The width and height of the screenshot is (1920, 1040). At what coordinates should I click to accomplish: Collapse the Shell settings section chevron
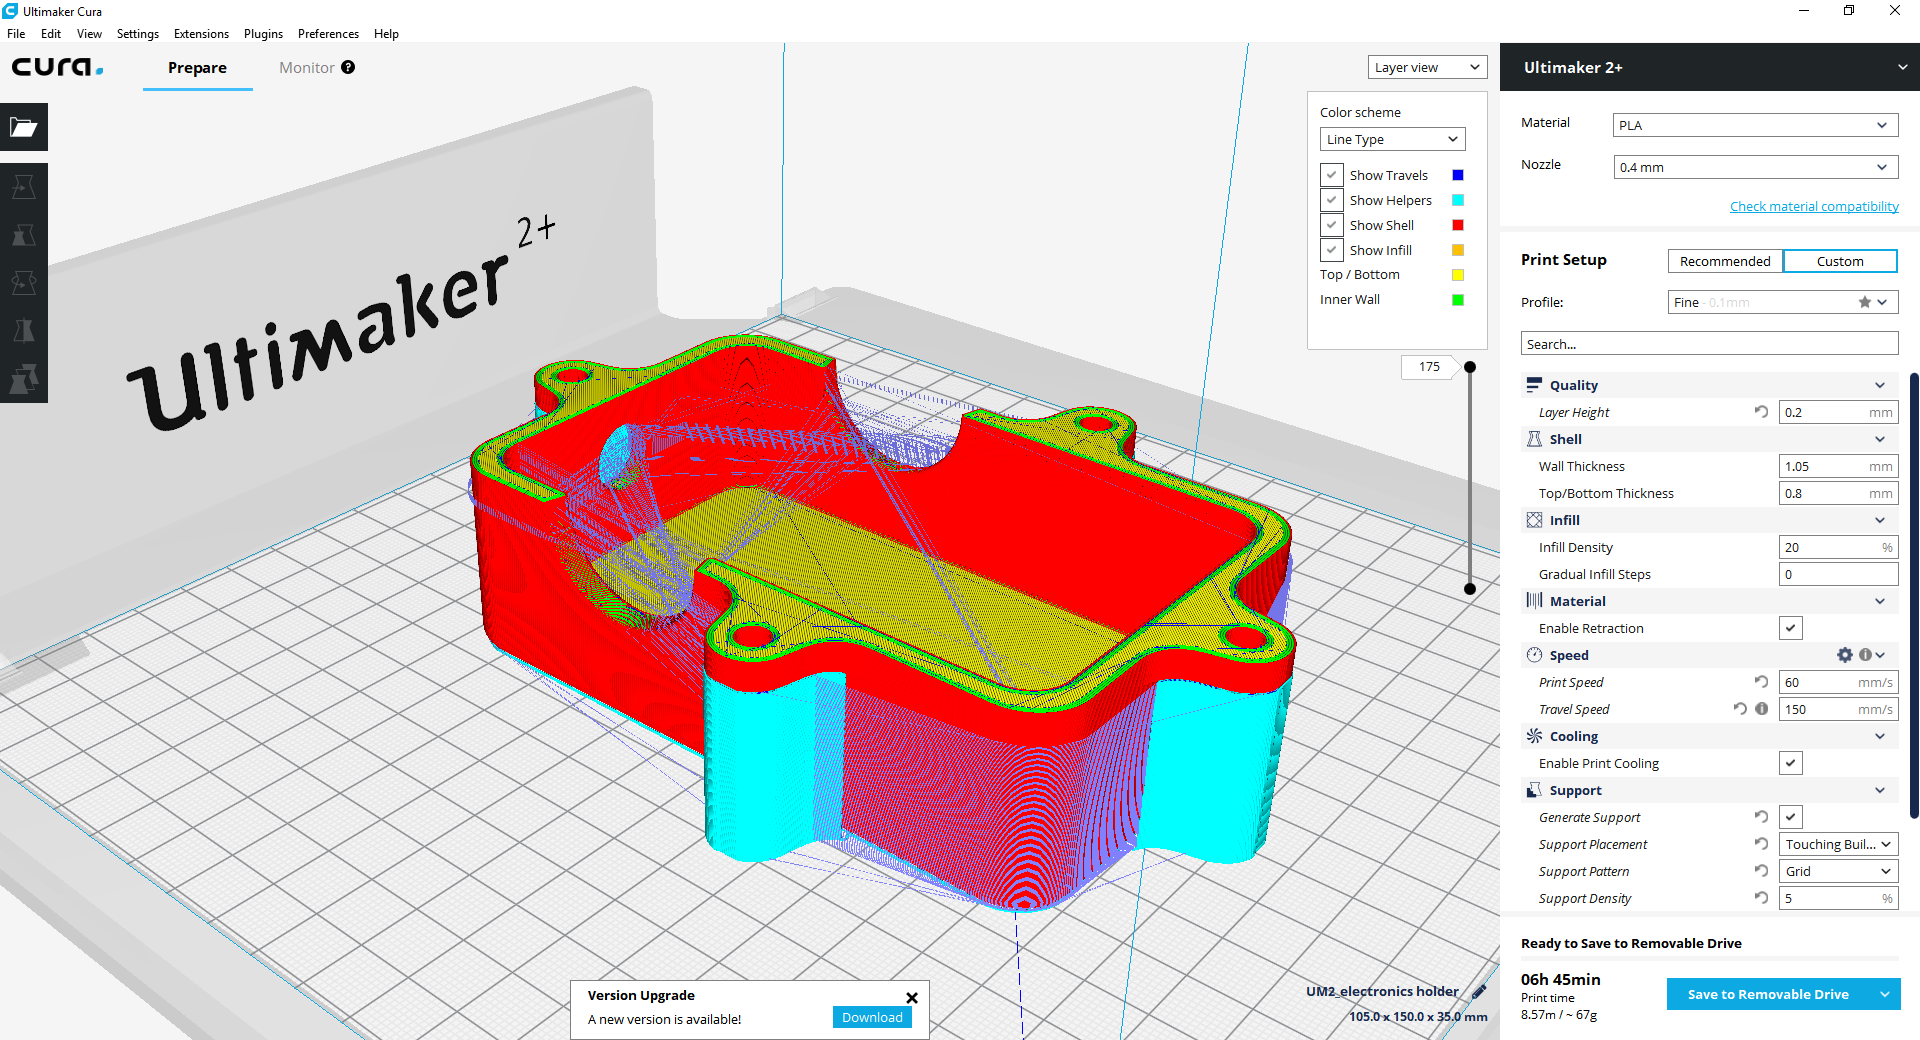click(x=1880, y=439)
